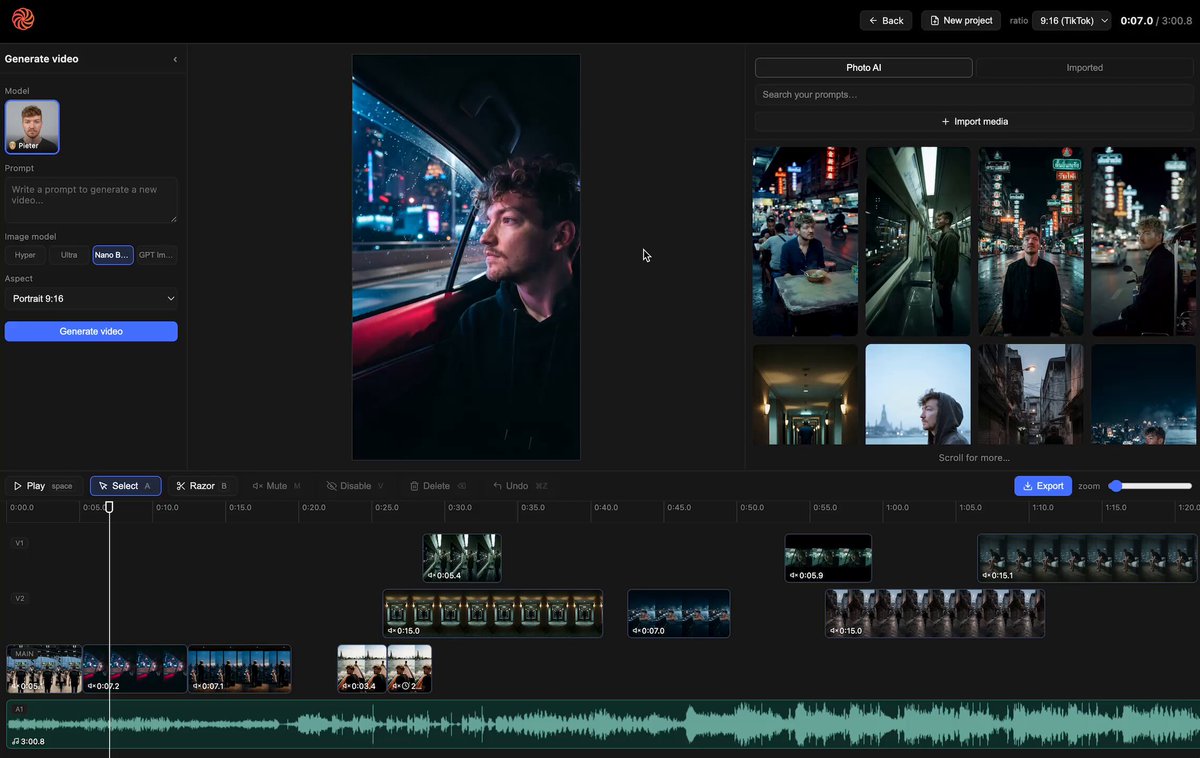Focus the video prompt text box
The image size is (1200, 758).
(x=91, y=200)
